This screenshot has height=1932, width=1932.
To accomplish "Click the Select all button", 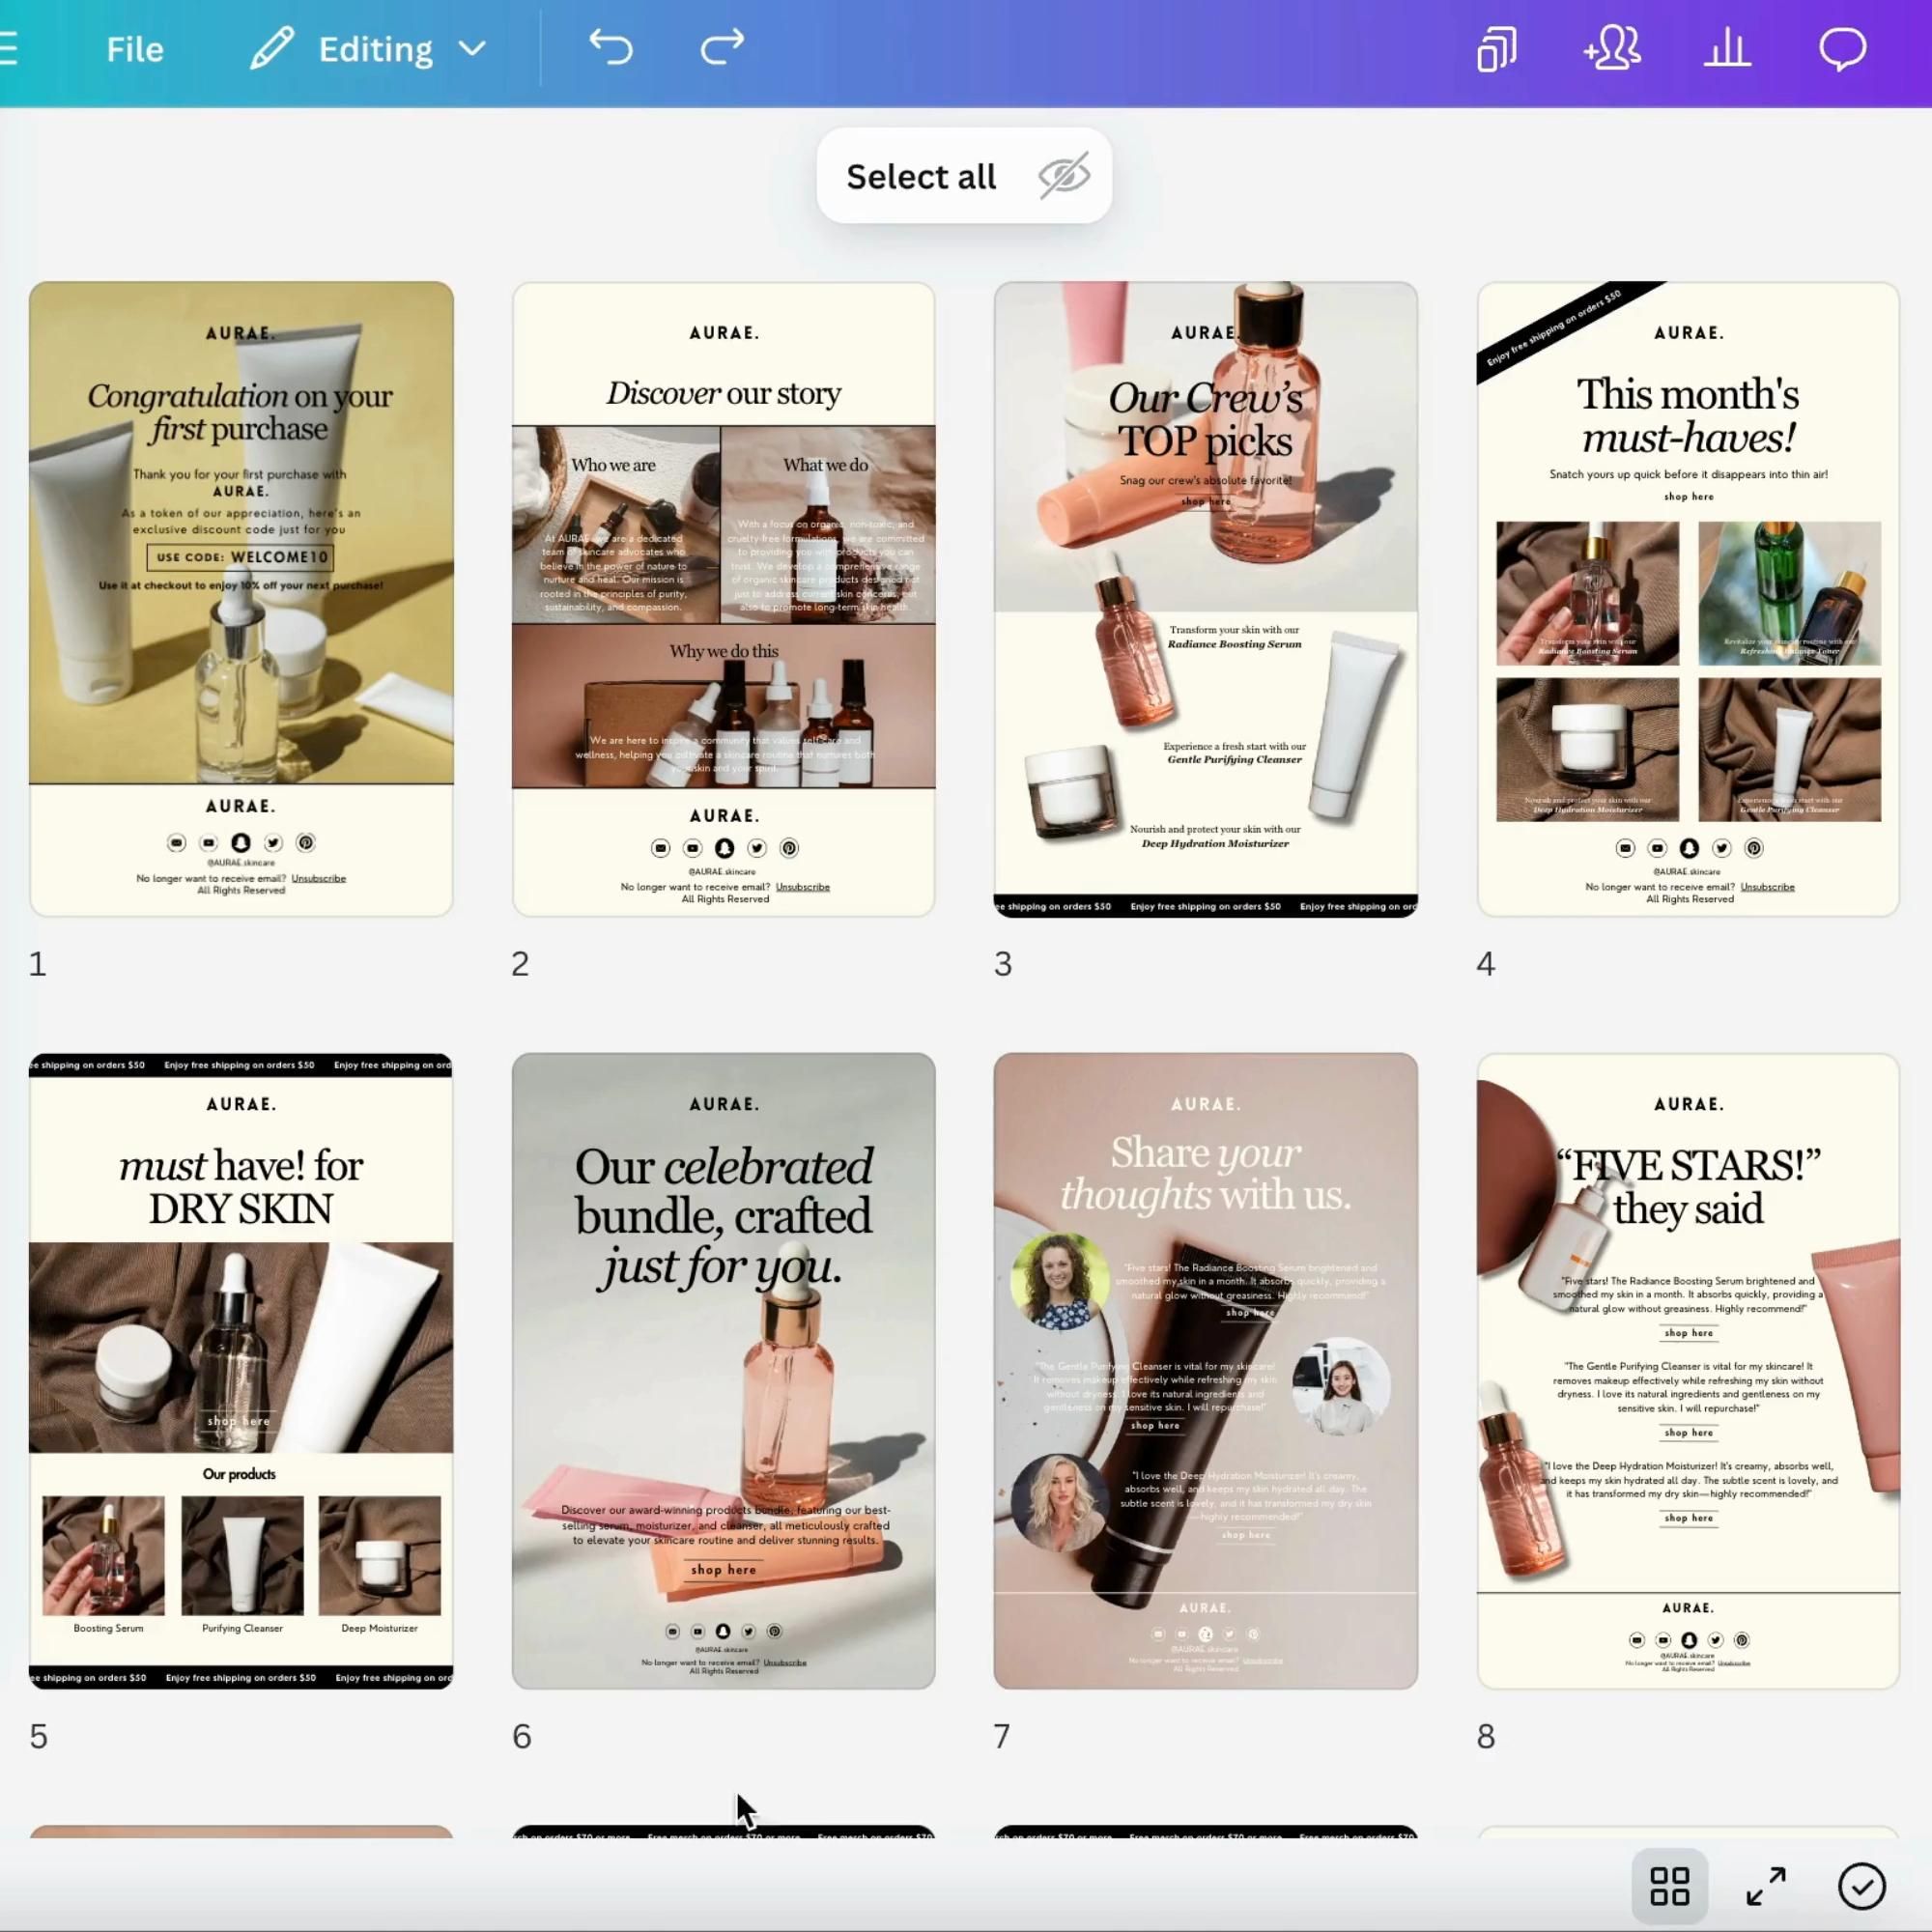I will 921,176.
